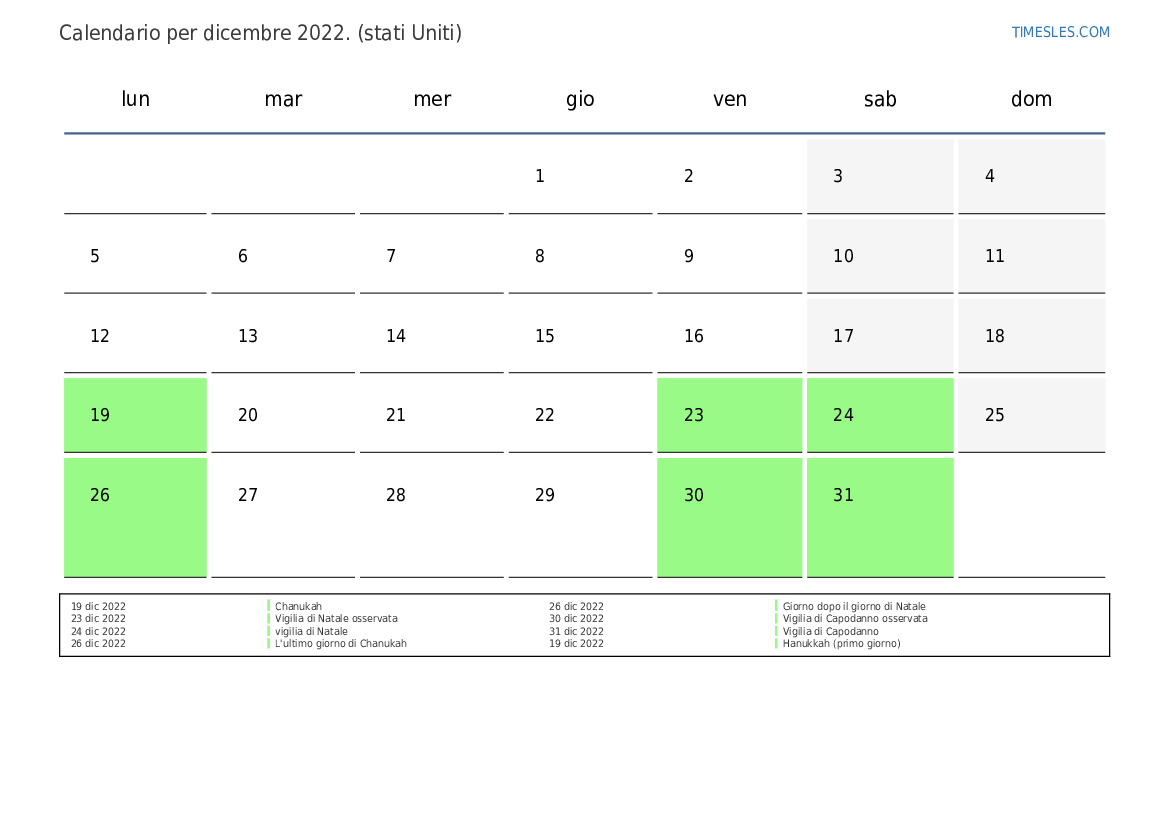The height and width of the screenshot is (827, 1169).
Task: Click the green day 26 cell
Action: [x=135, y=518]
